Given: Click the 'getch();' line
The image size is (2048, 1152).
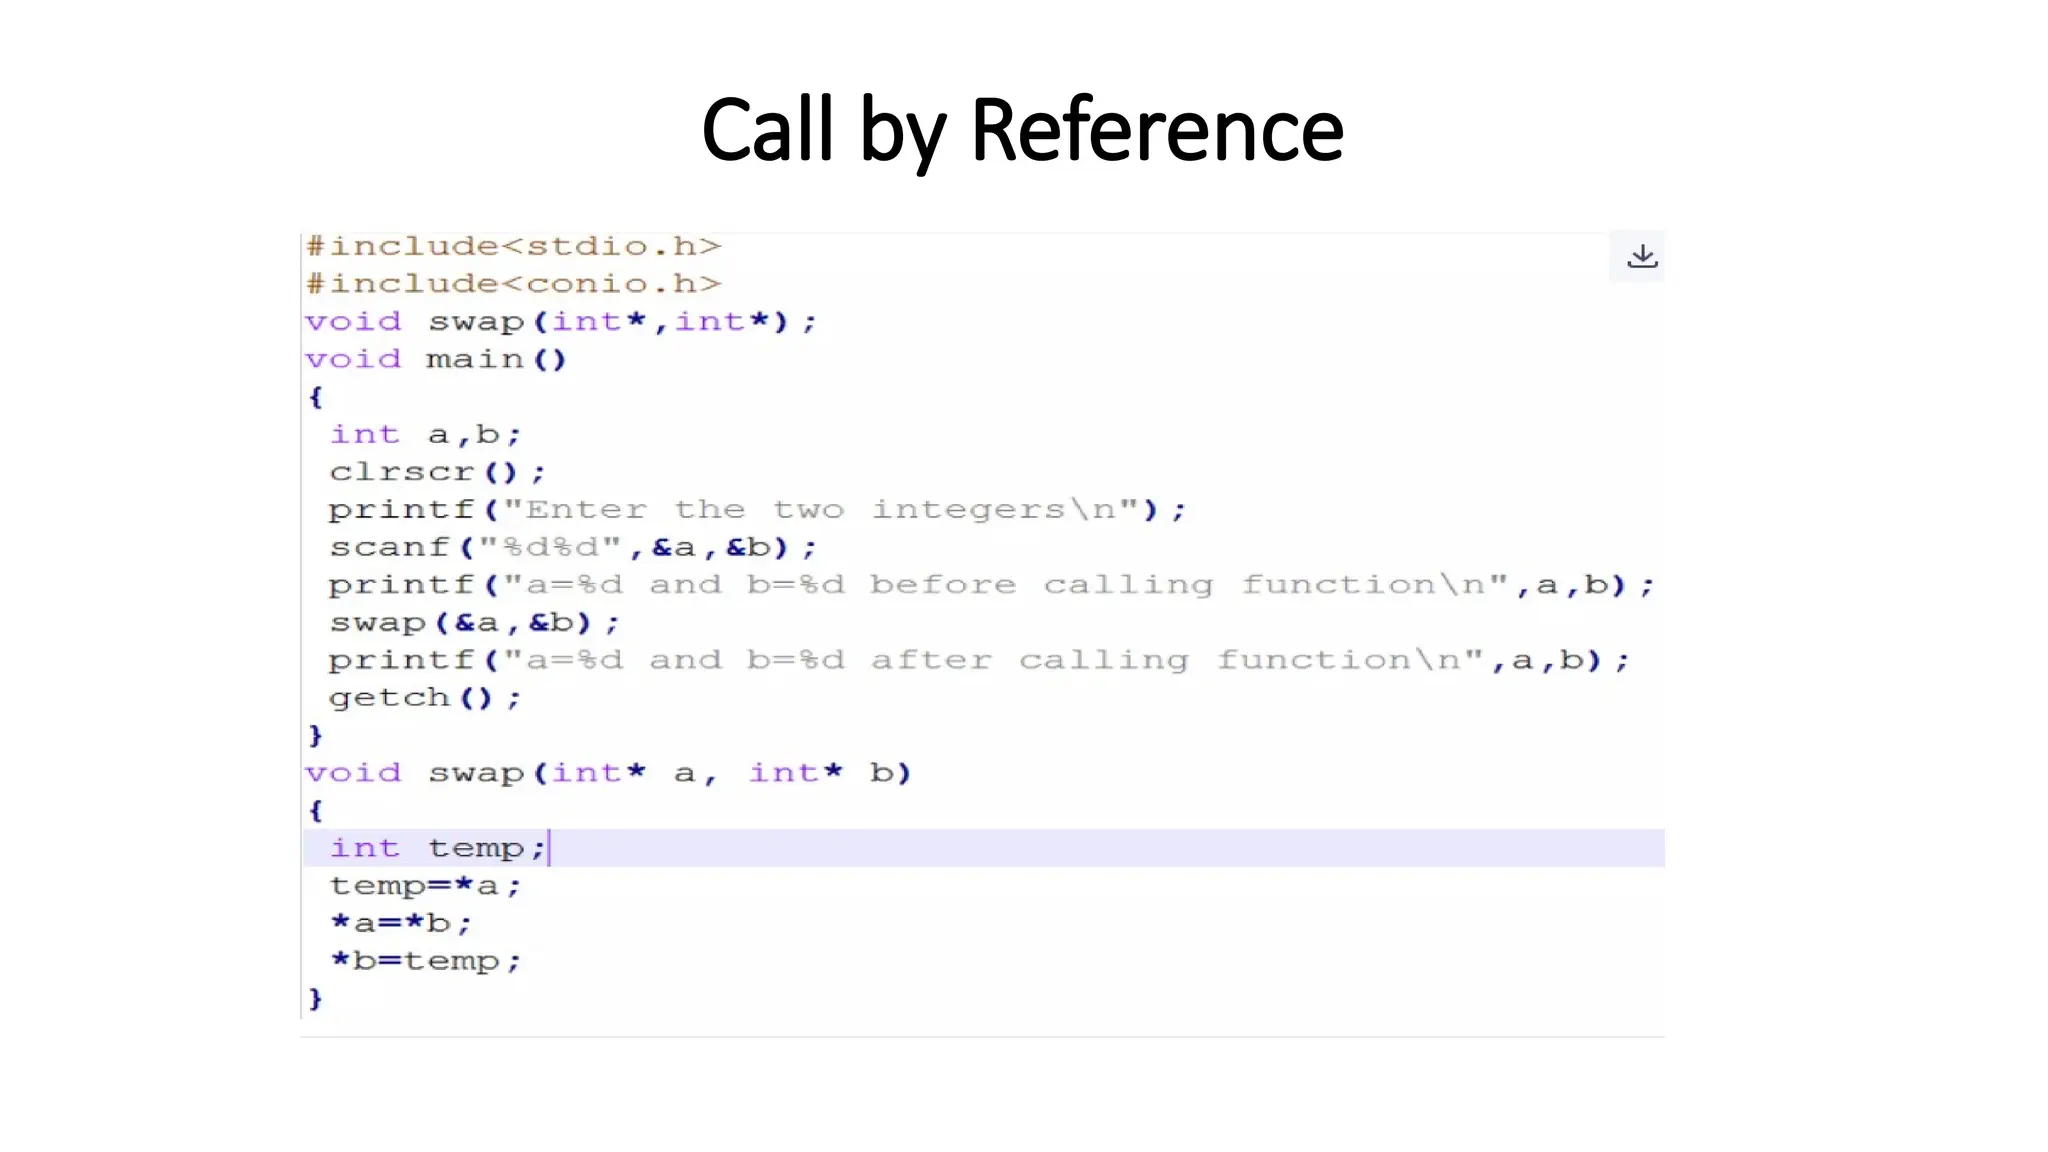Looking at the screenshot, I should coord(425,698).
